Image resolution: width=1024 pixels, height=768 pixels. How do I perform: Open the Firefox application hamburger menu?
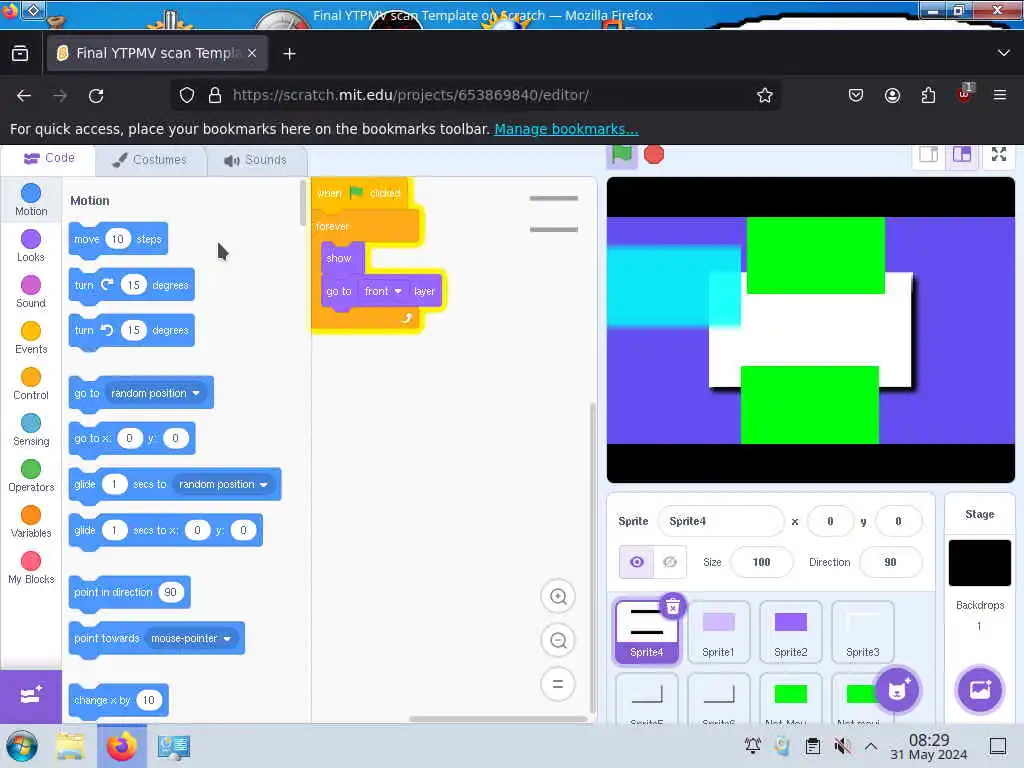tap(1000, 95)
